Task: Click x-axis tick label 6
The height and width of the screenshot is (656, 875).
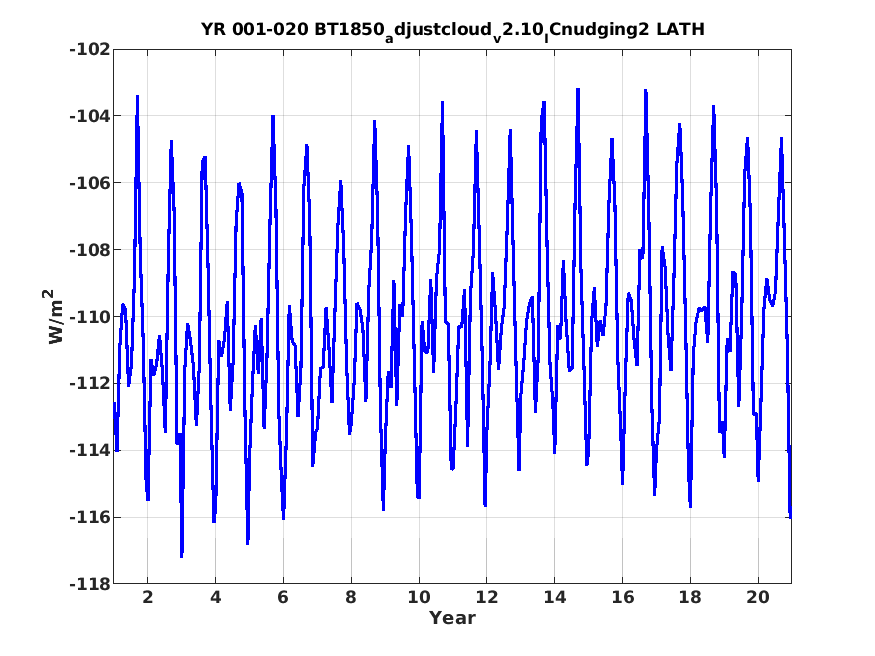Action: (283, 597)
